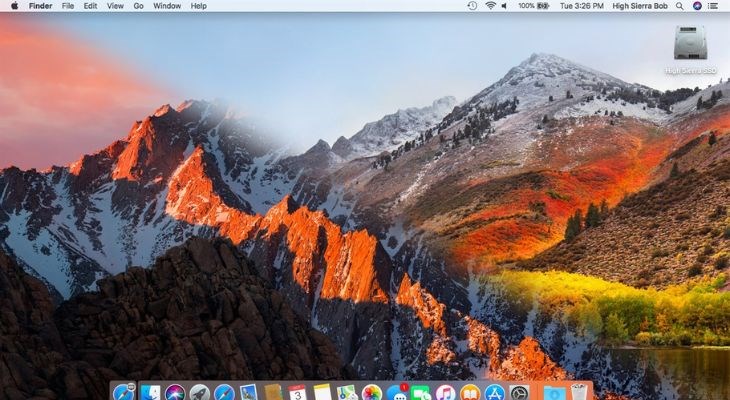Open App Store icon in Dock

[x=495, y=392]
